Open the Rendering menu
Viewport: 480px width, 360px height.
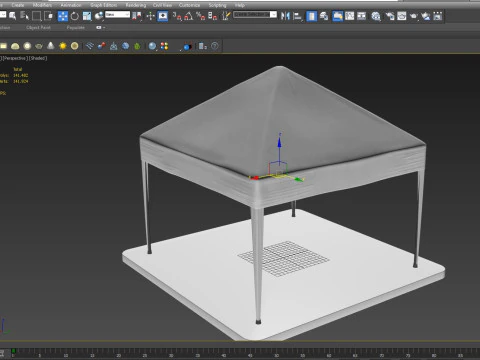point(136,5)
